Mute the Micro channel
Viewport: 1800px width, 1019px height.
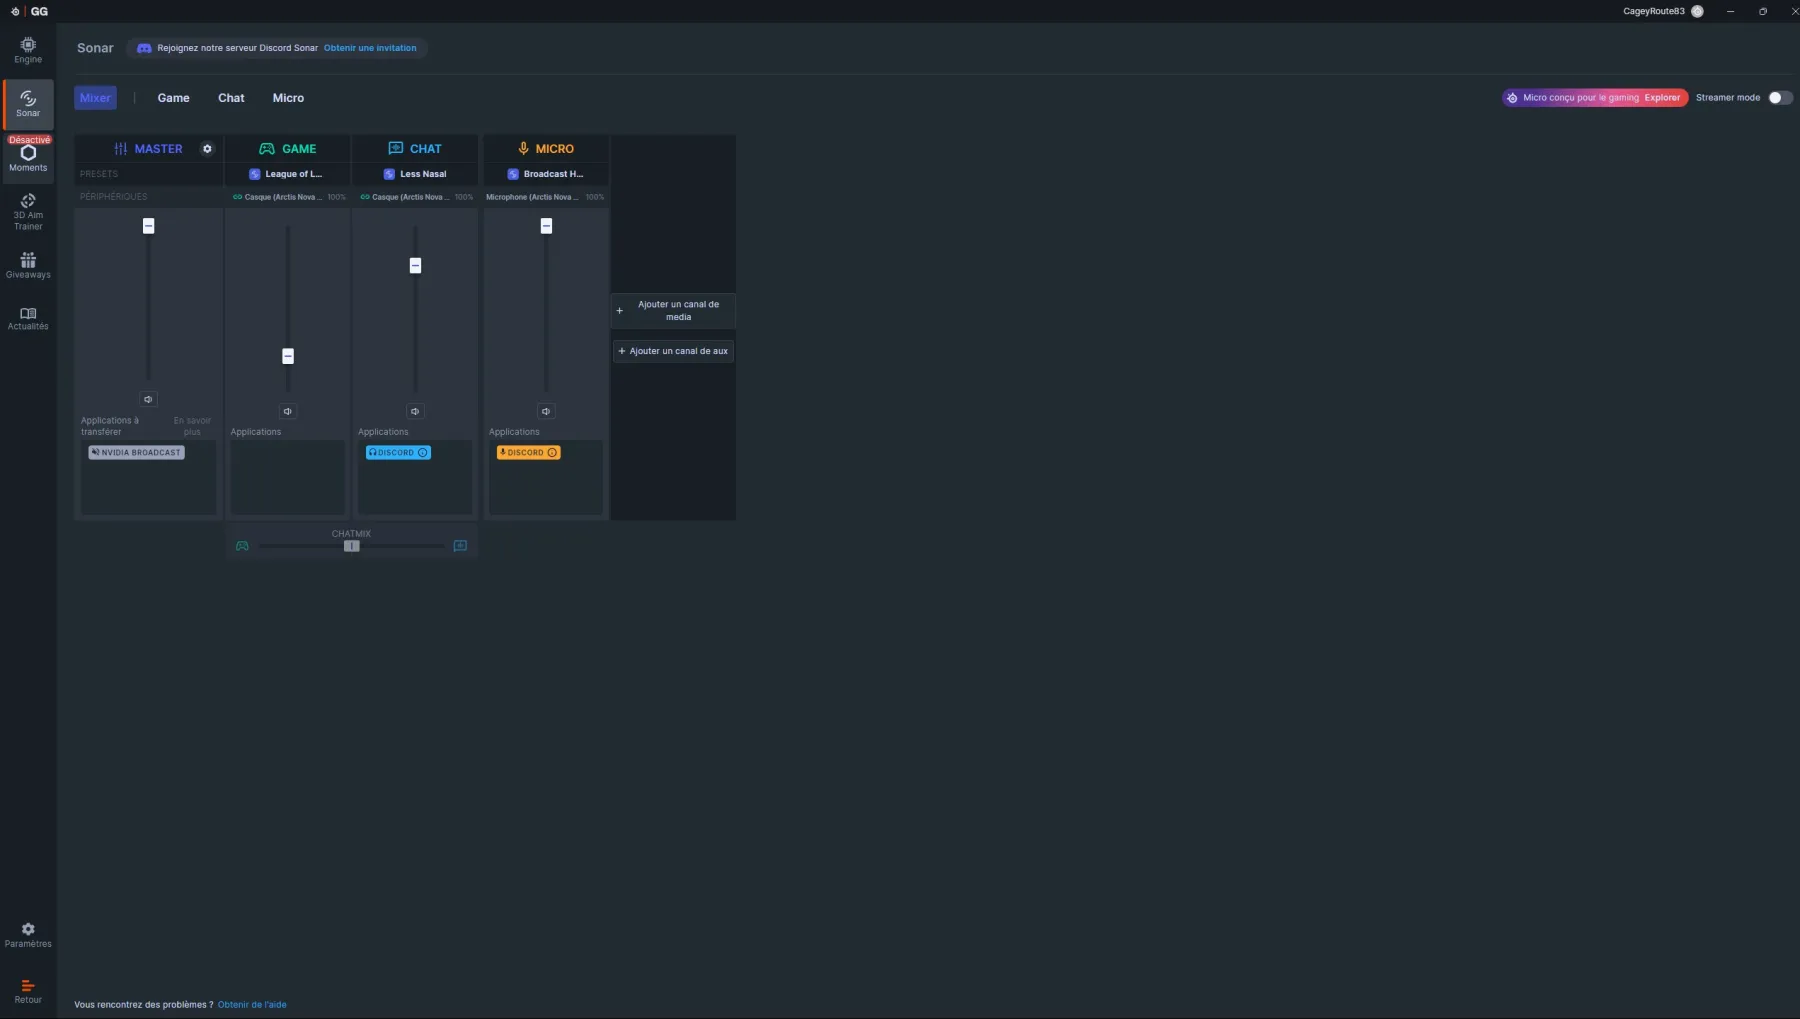tap(546, 411)
